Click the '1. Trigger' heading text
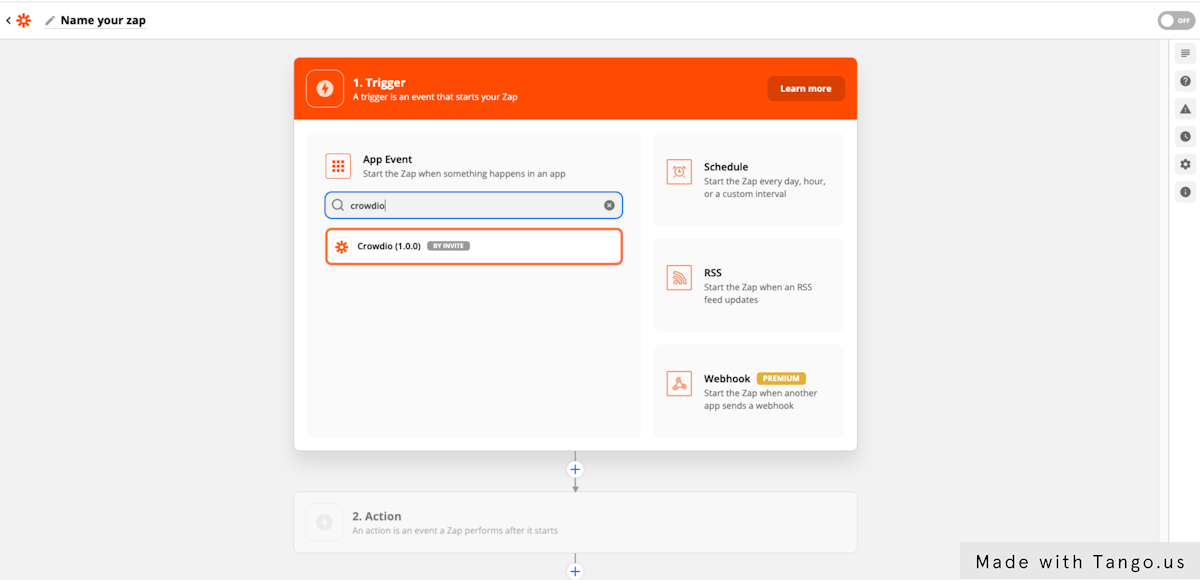The height and width of the screenshot is (580, 1200). [x=379, y=82]
